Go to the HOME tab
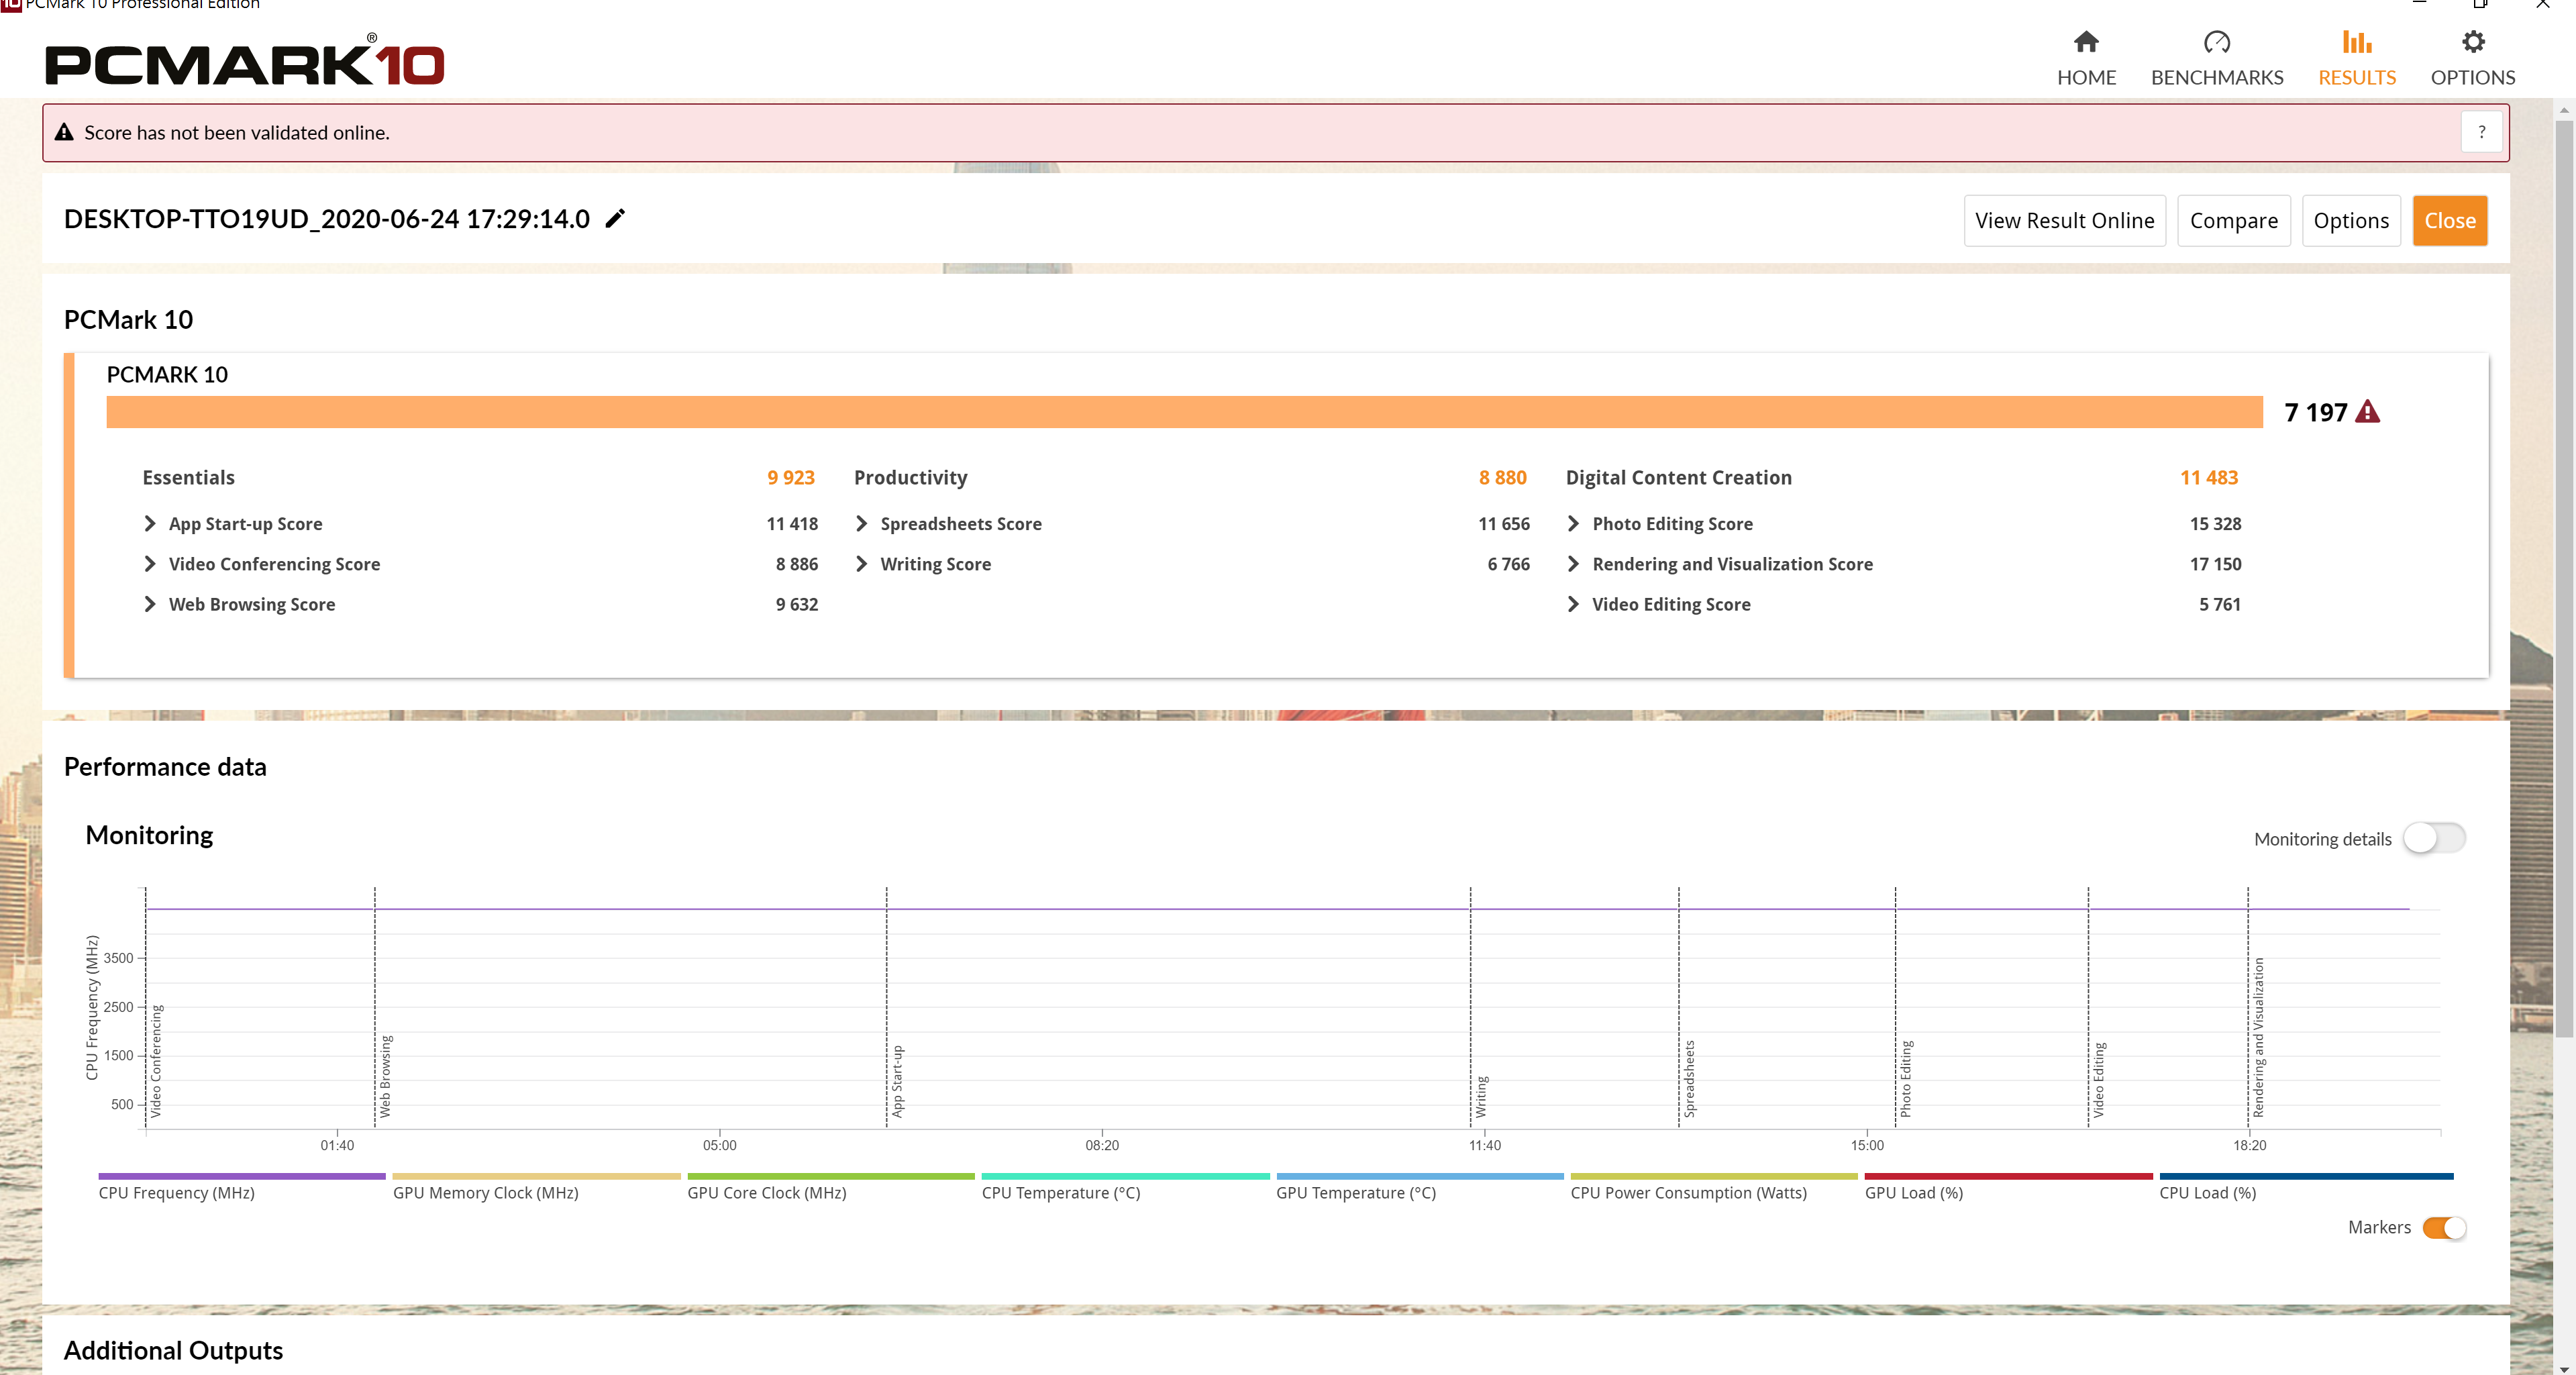Screen dimensions: 2576x1375 tap(2086, 60)
